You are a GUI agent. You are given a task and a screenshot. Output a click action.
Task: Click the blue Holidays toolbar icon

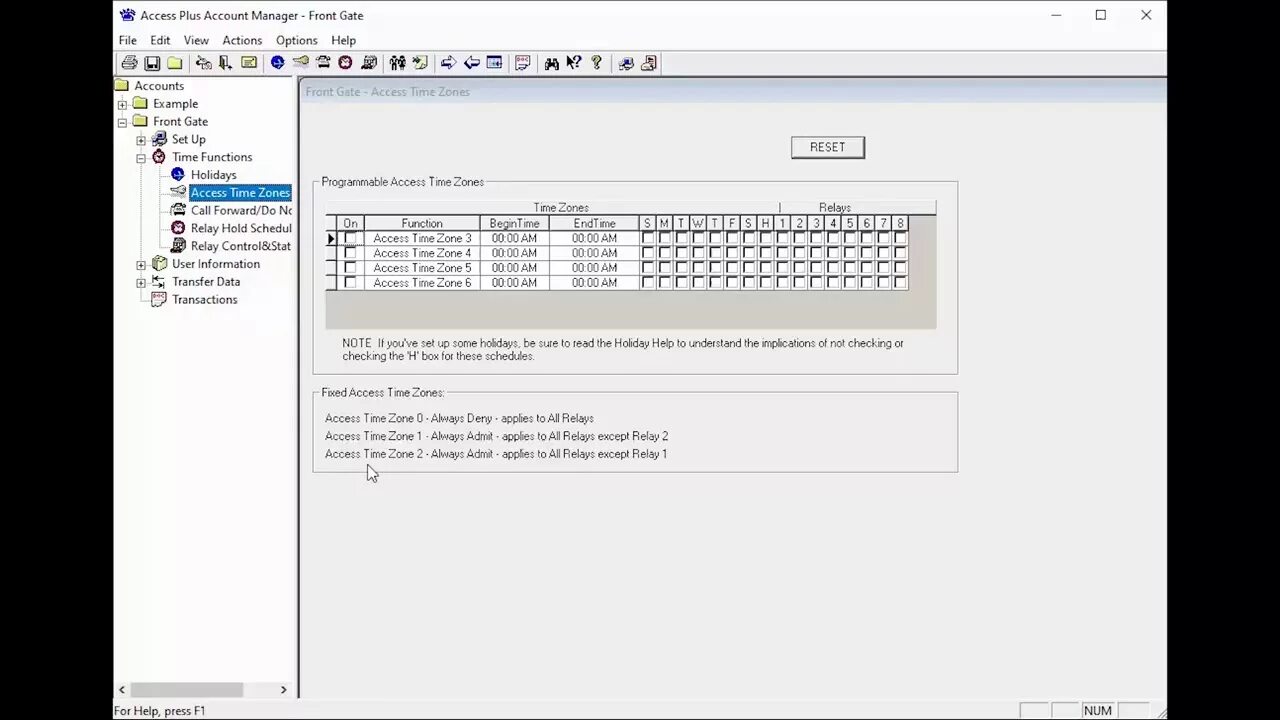coord(277,63)
